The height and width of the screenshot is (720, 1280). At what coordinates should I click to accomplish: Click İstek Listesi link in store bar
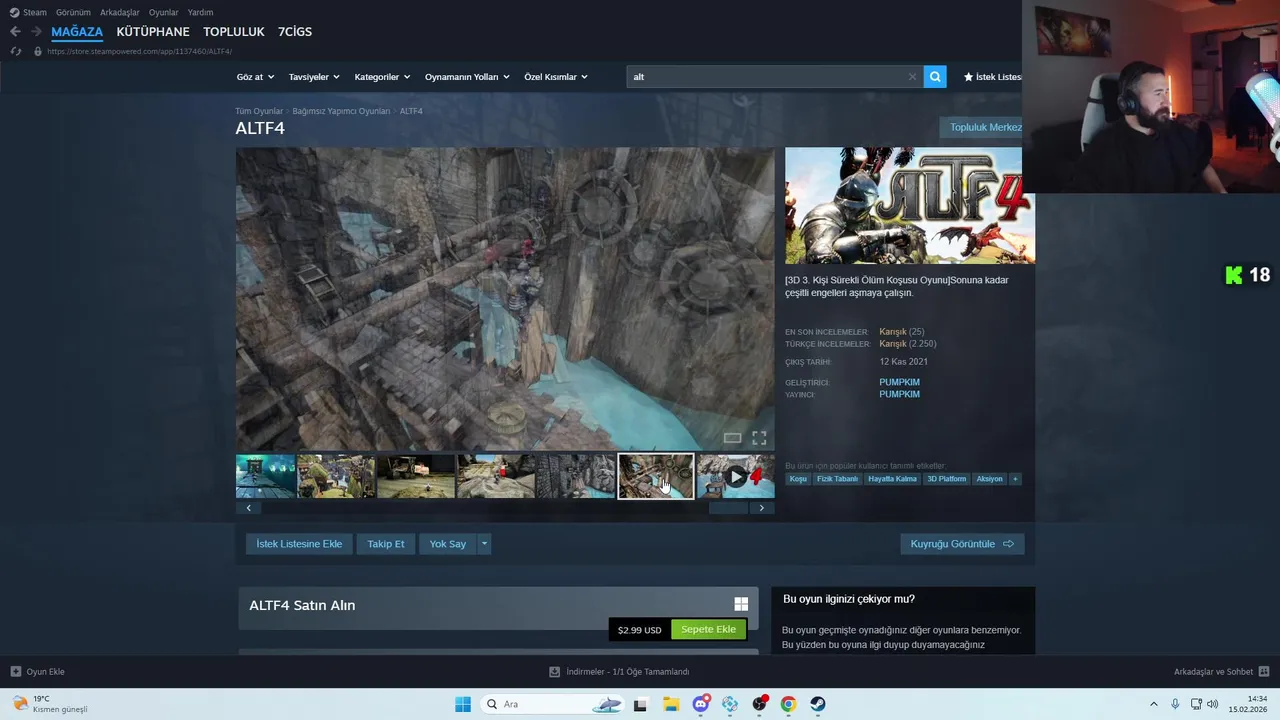click(x=992, y=77)
